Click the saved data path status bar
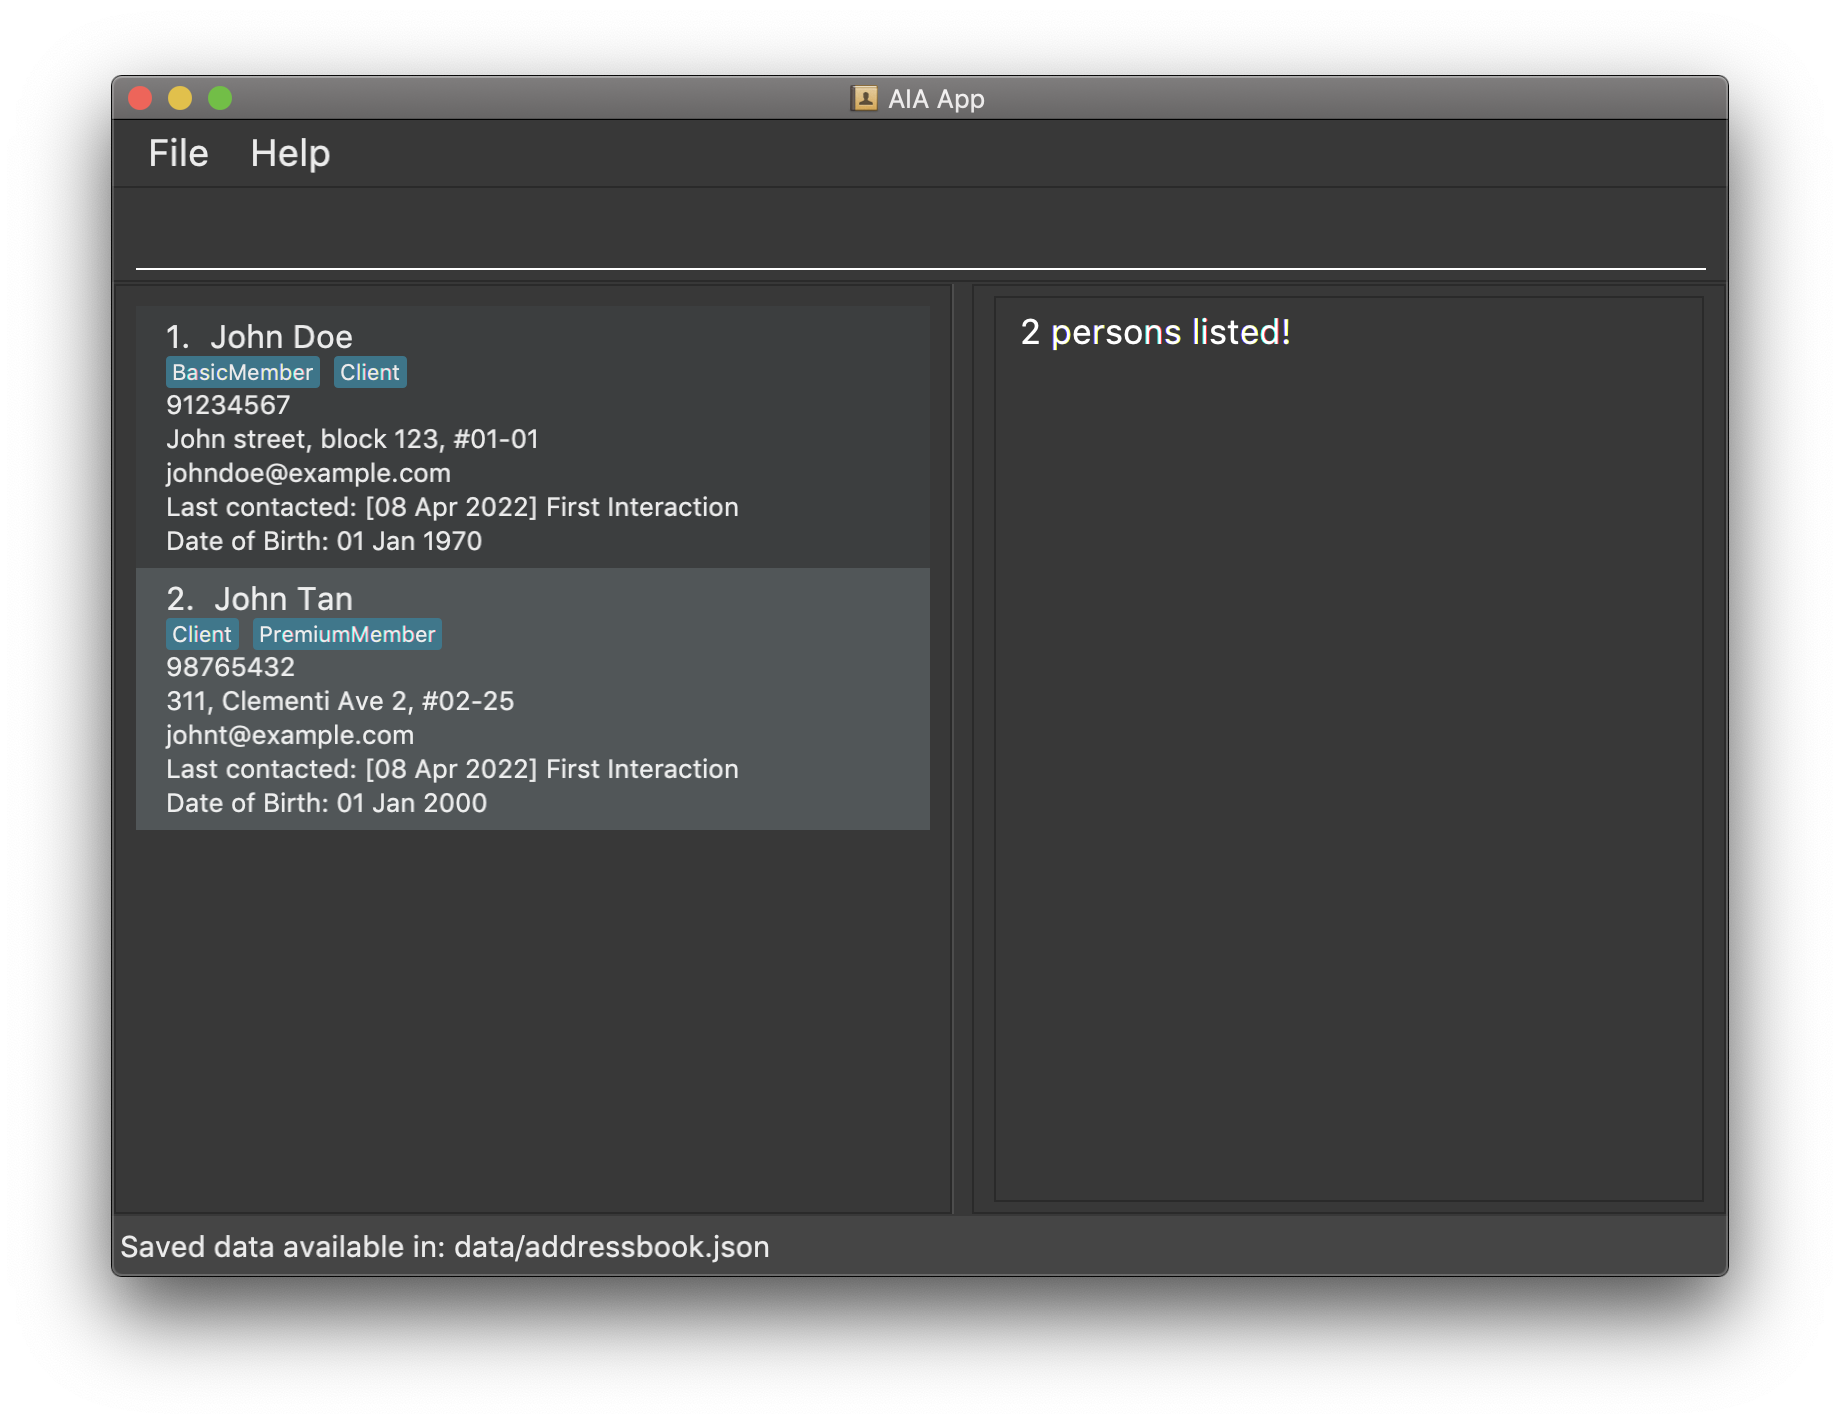Viewport: 1840px width, 1424px height. click(x=445, y=1247)
